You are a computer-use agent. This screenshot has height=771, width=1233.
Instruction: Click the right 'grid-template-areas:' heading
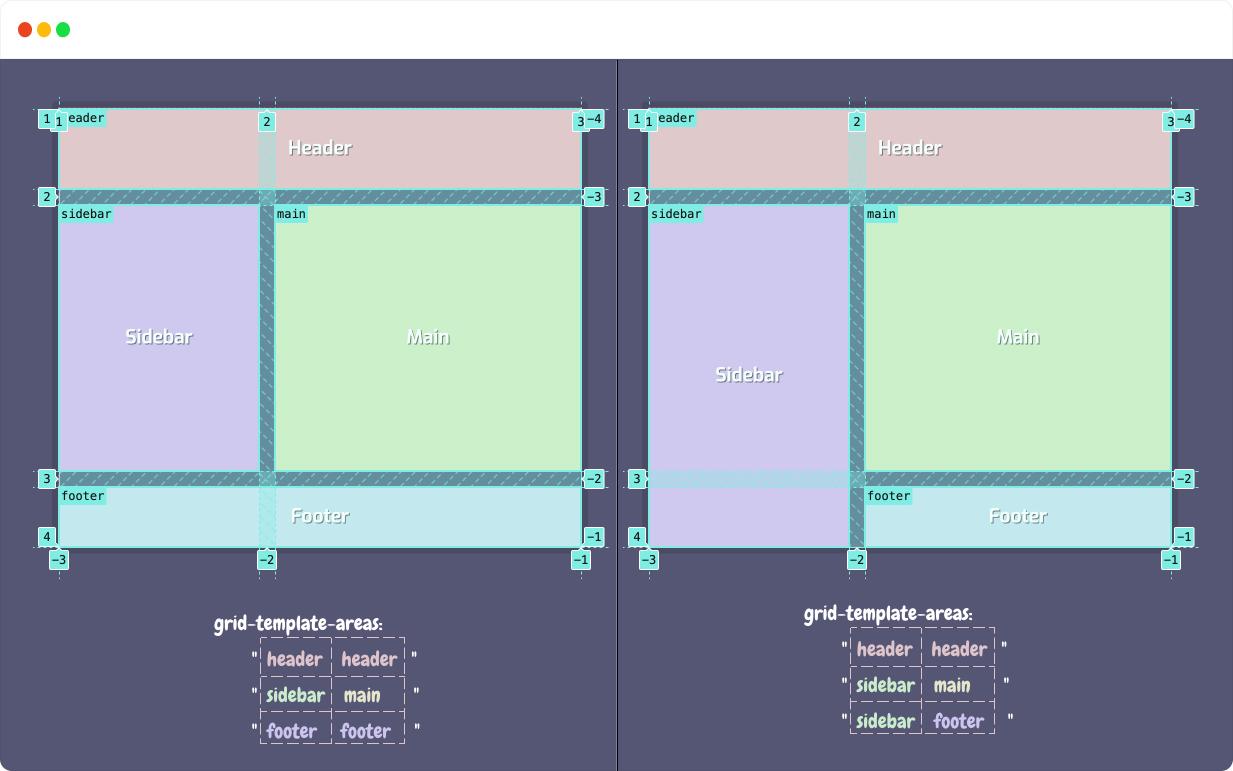(x=888, y=614)
